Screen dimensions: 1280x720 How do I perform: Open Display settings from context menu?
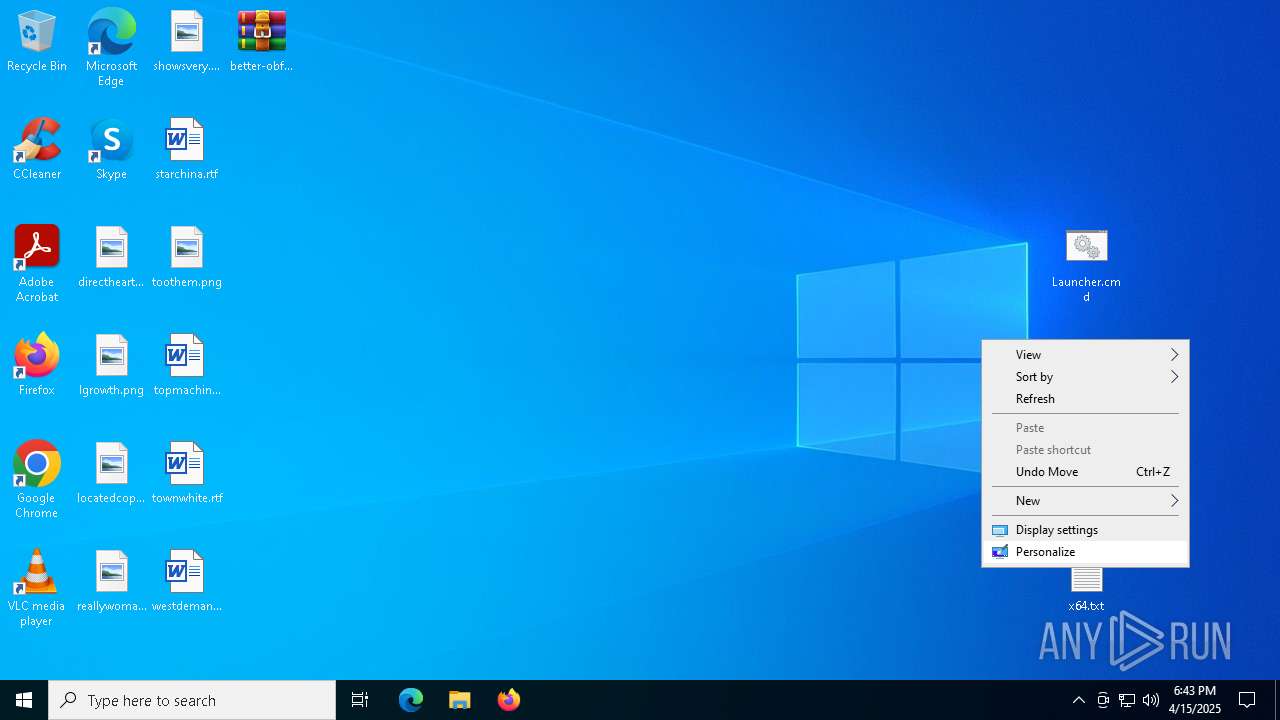[x=1085, y=530]
